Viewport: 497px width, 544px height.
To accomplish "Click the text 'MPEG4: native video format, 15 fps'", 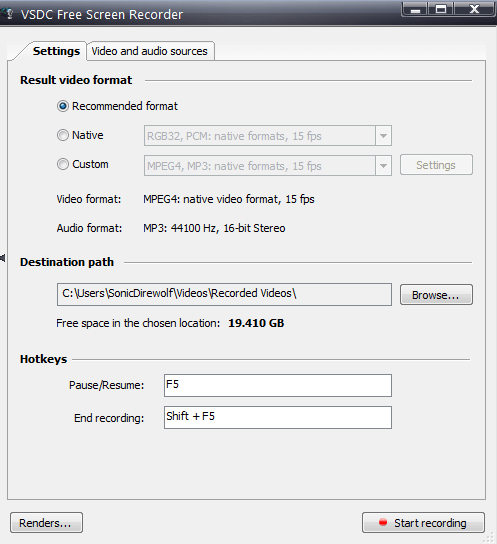I will (x=229, y=199).
